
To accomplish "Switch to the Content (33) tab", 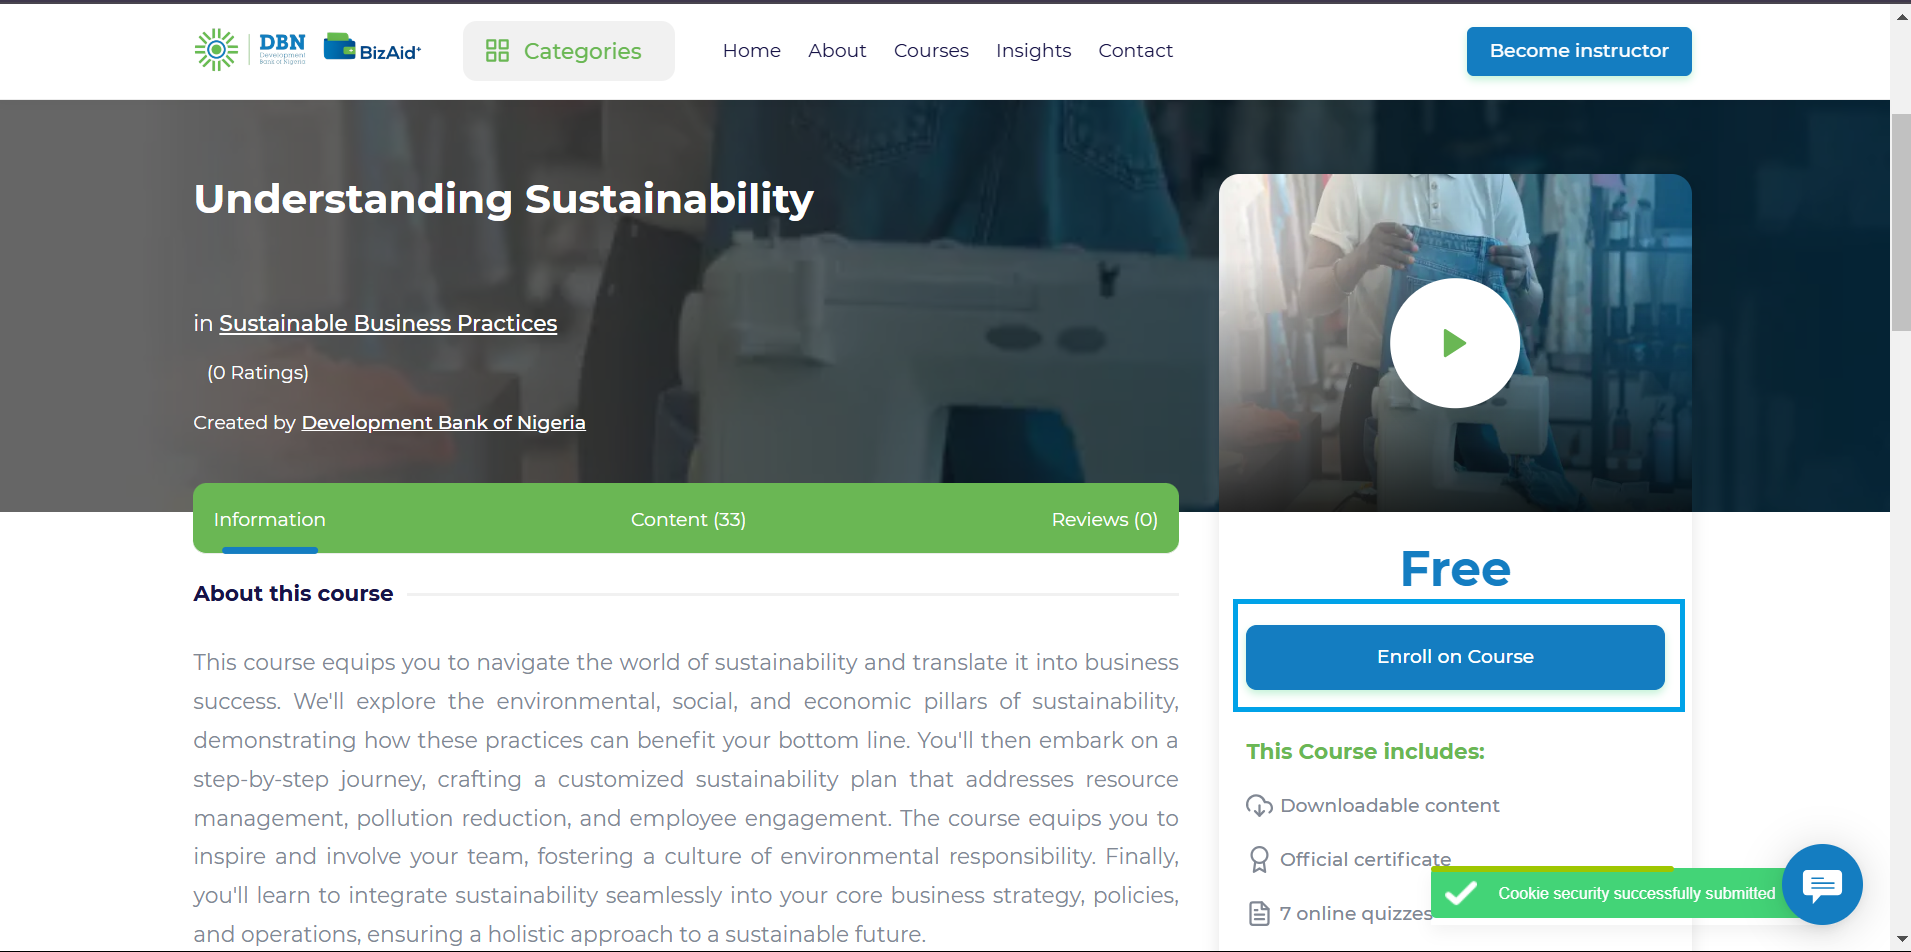I will (688, 519).
